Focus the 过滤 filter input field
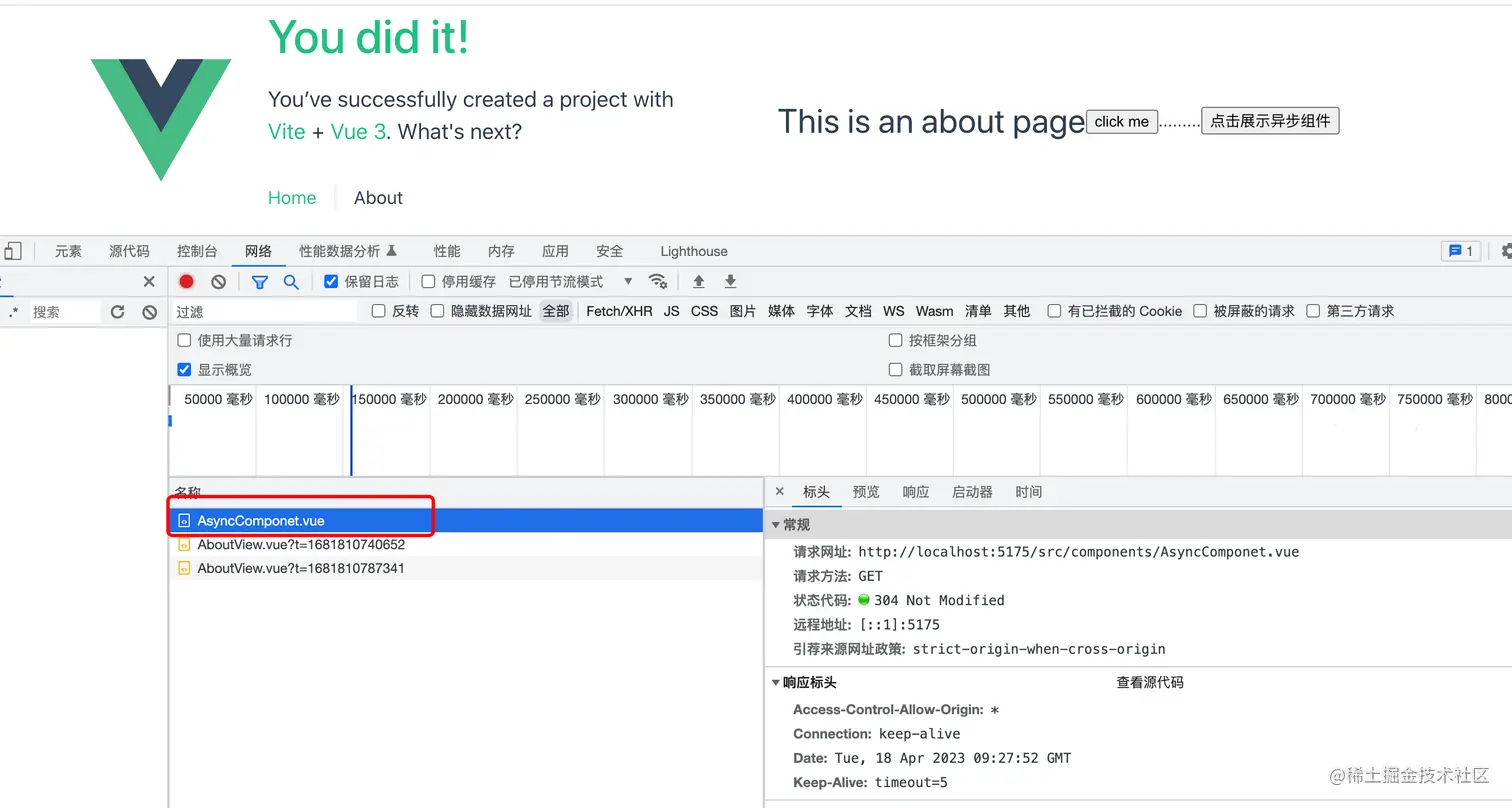1512x808 pixels. pos(264,312)
